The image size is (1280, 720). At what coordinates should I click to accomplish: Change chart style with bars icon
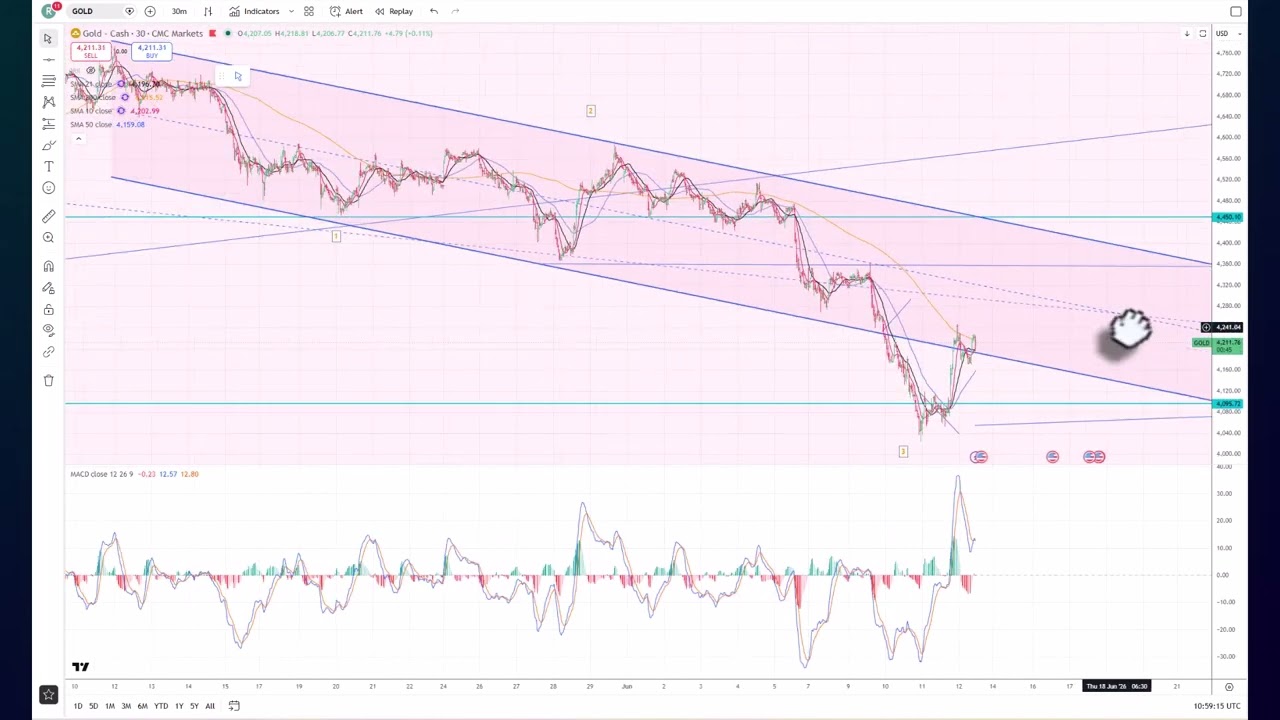[208, 11]
